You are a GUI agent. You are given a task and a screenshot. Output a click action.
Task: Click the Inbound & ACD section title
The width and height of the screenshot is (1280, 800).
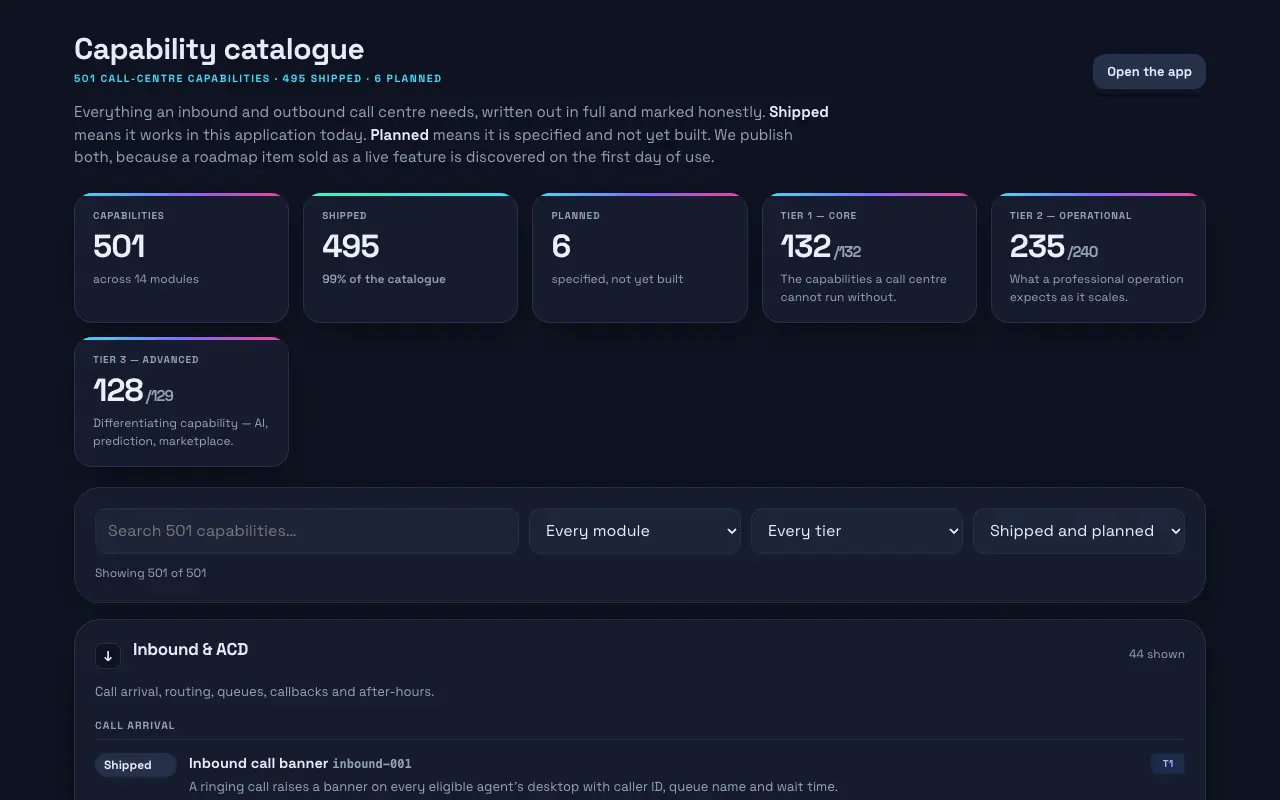[x=190, y=650]
